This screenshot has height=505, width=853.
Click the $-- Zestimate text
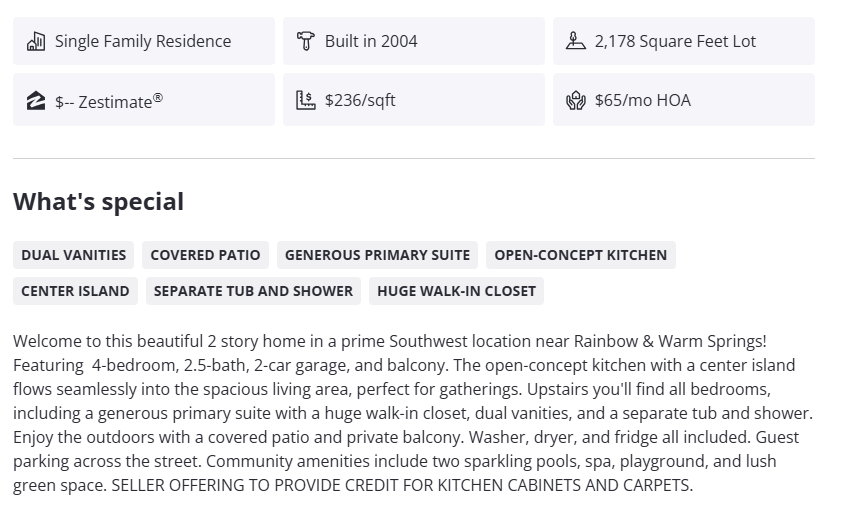[x=109, y=101]
